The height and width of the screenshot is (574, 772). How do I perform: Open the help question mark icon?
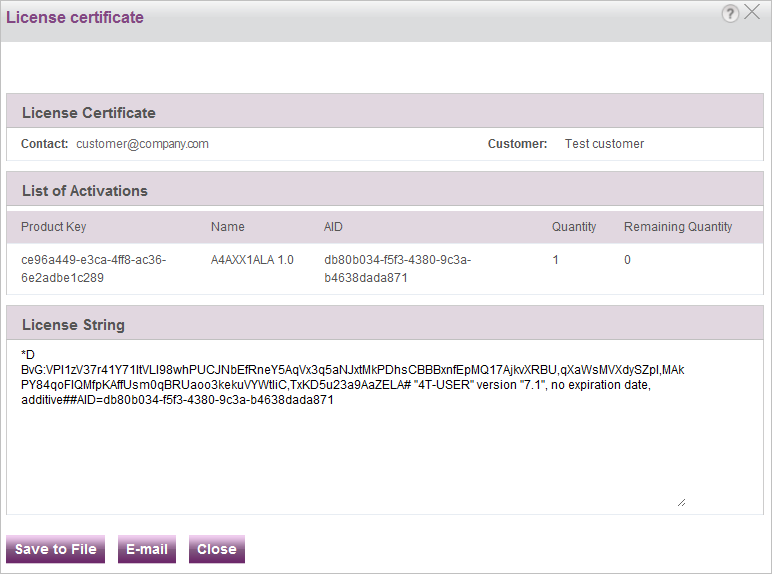click(730, 14)
